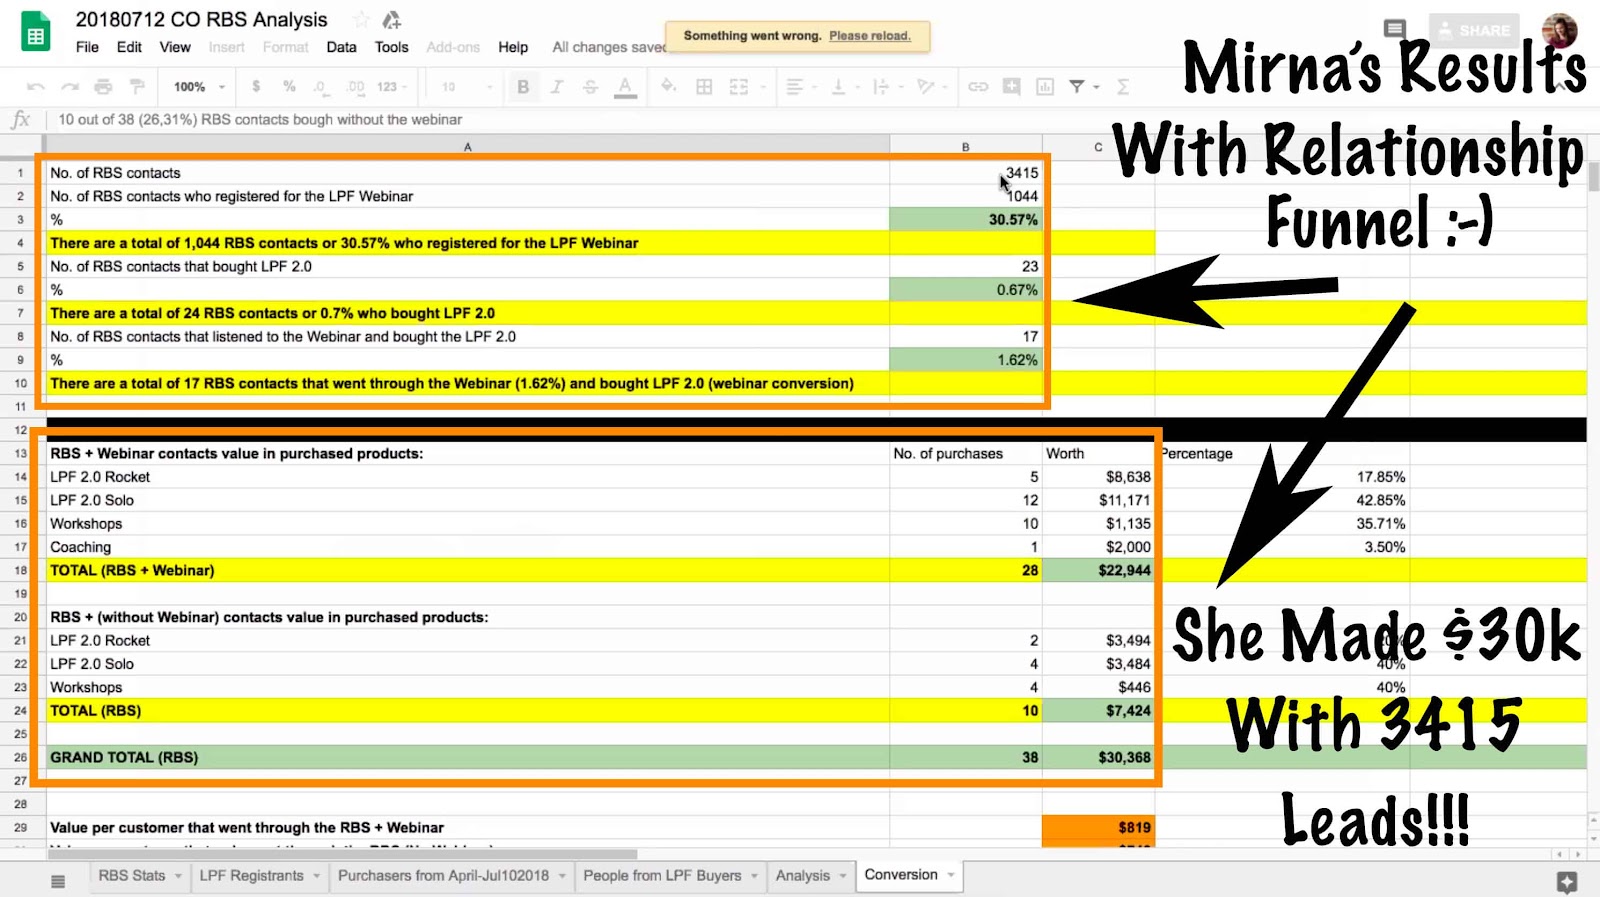Screen dimensions: 1600x897
Task: Open the filter views dropdown arrow
Action: (1097, 87)
